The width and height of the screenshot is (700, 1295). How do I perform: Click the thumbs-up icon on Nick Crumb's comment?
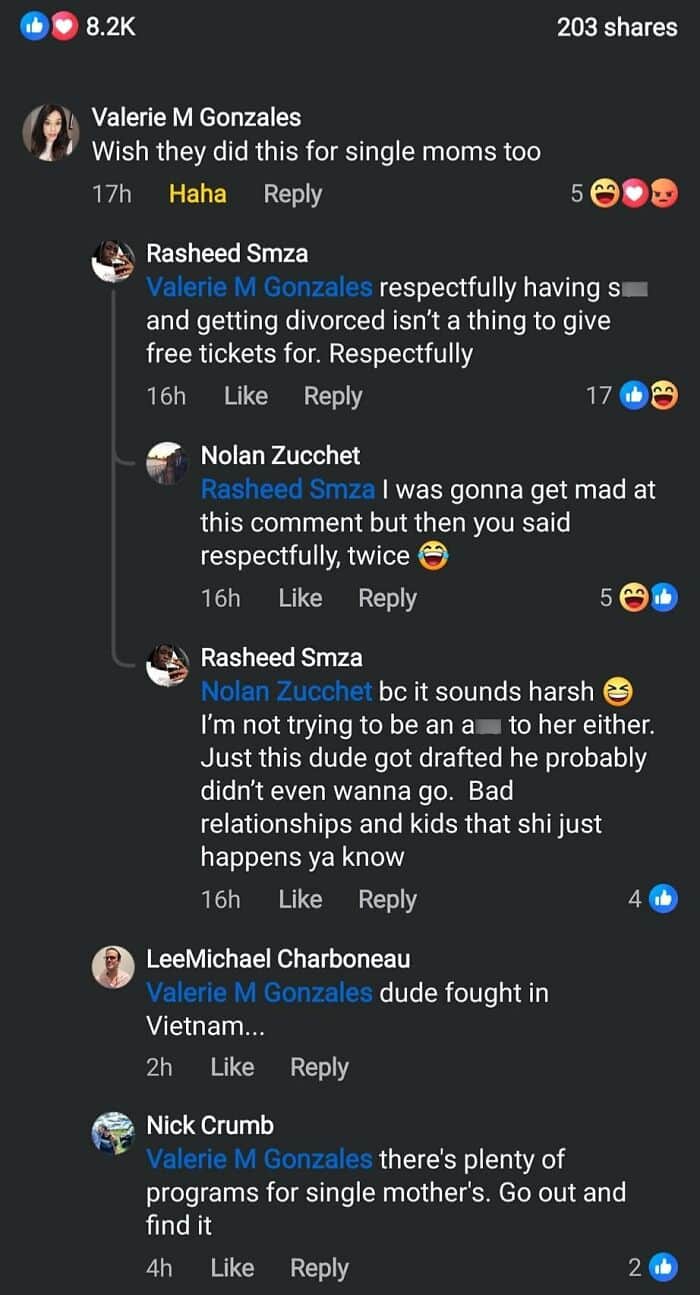(662, 1267)
